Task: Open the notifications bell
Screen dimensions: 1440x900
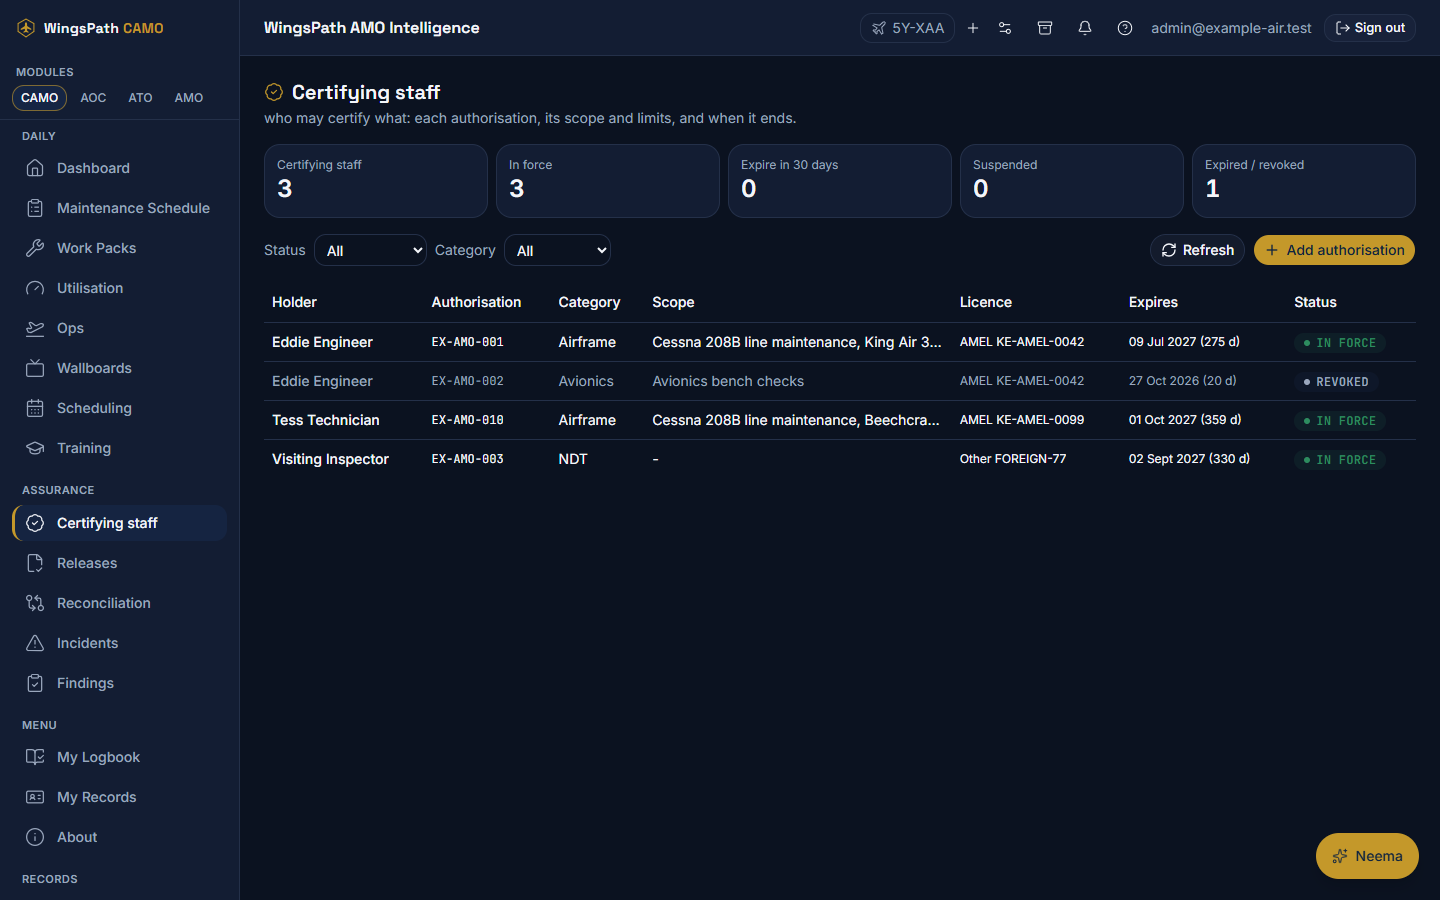Action: click(1085, 28)
